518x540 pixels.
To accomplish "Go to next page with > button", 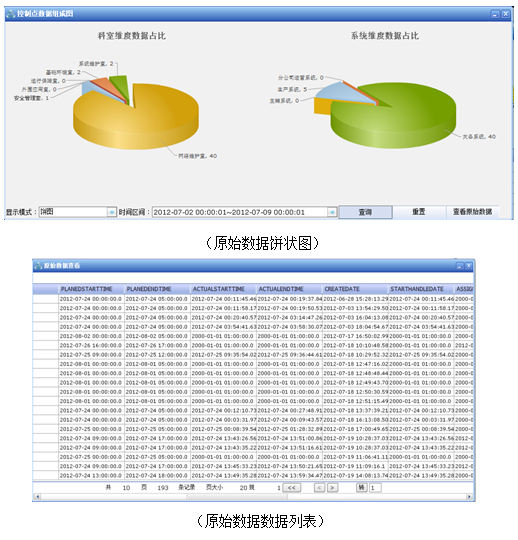I will pos(332,488).
